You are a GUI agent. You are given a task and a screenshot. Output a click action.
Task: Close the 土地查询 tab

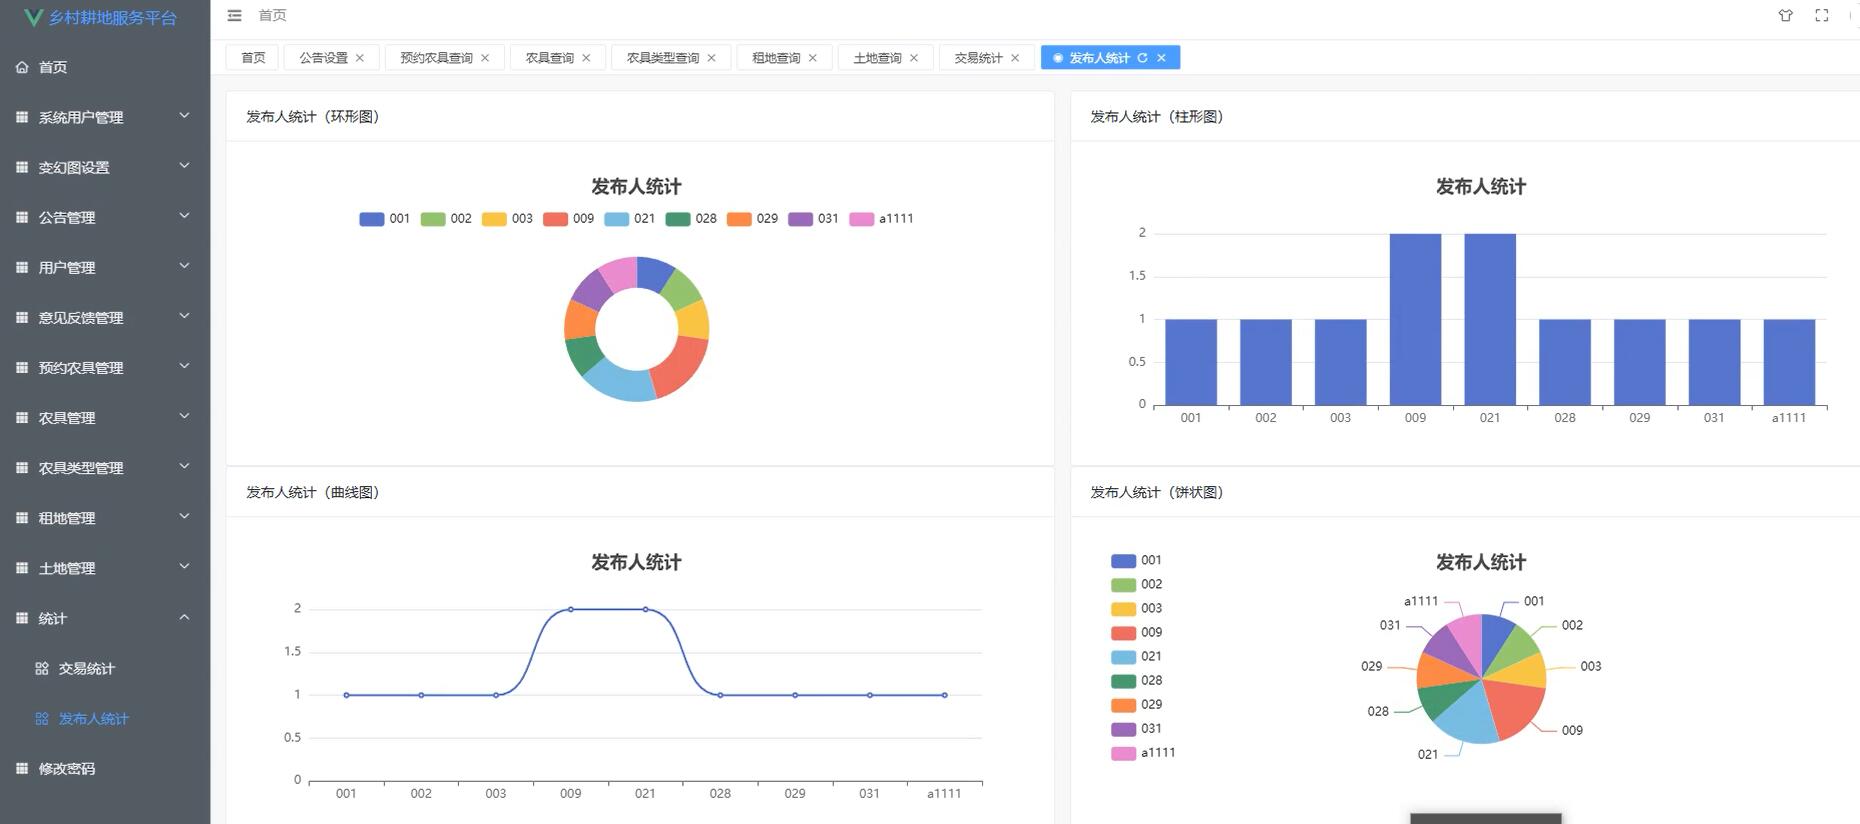tap(914, 58)
